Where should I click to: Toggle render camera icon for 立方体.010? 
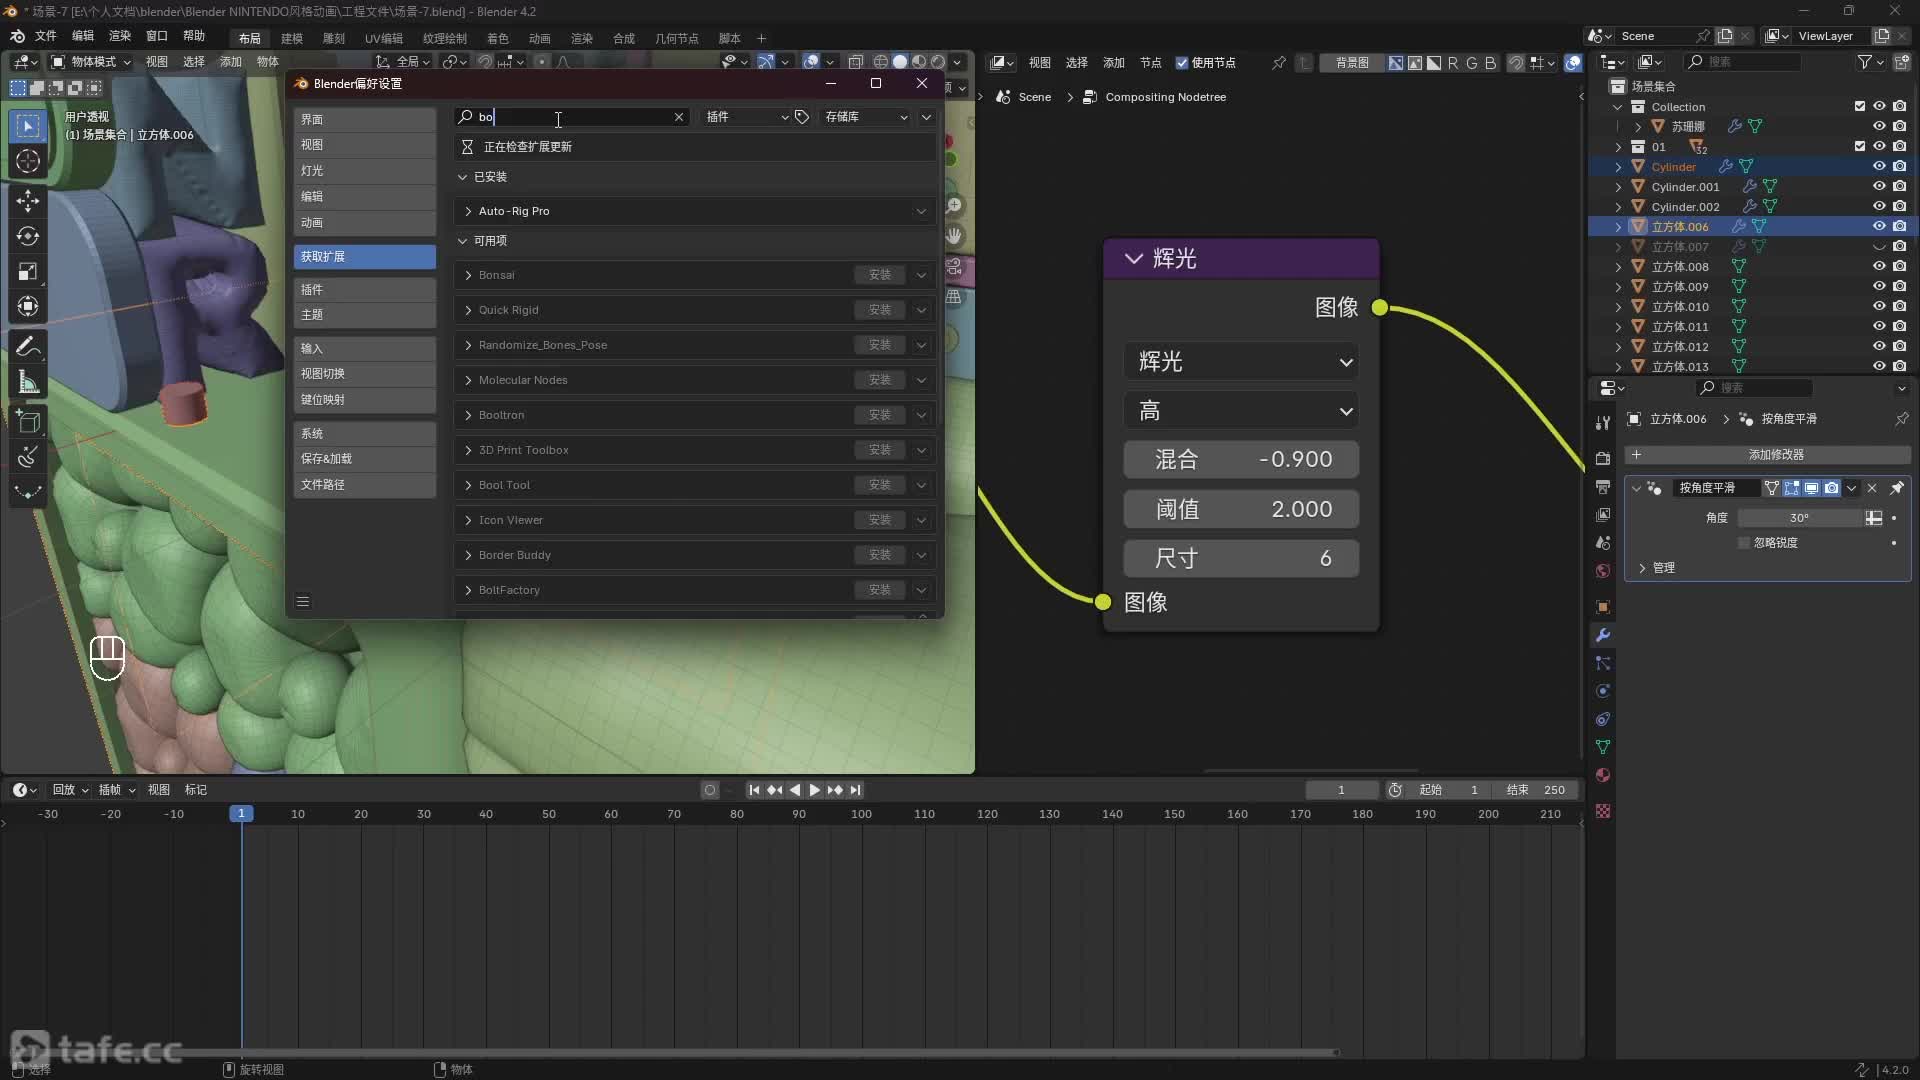click(x=1899, y=307)
